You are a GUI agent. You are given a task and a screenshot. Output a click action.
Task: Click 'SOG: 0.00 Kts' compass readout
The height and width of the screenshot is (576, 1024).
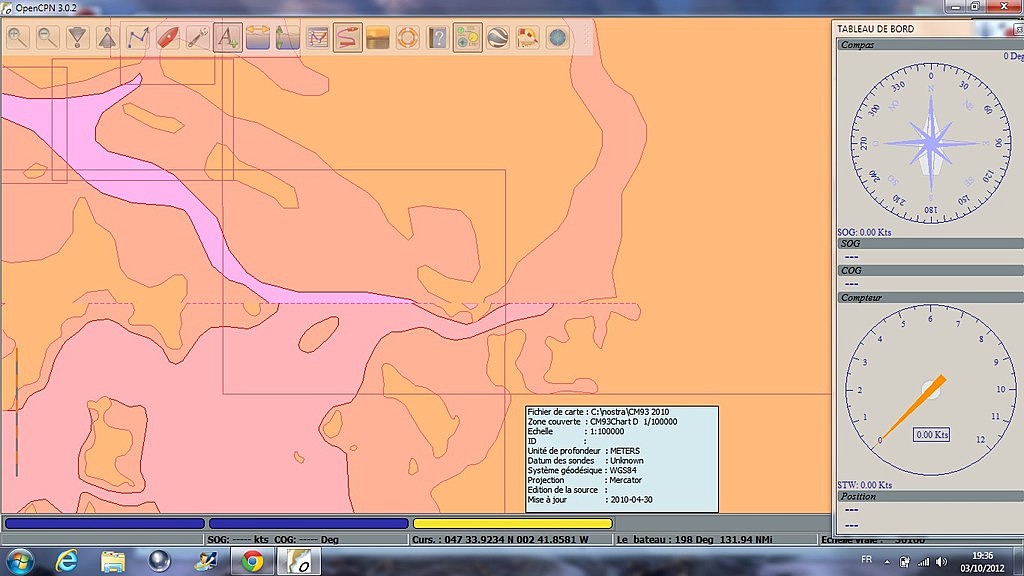(x=864, y=232)
